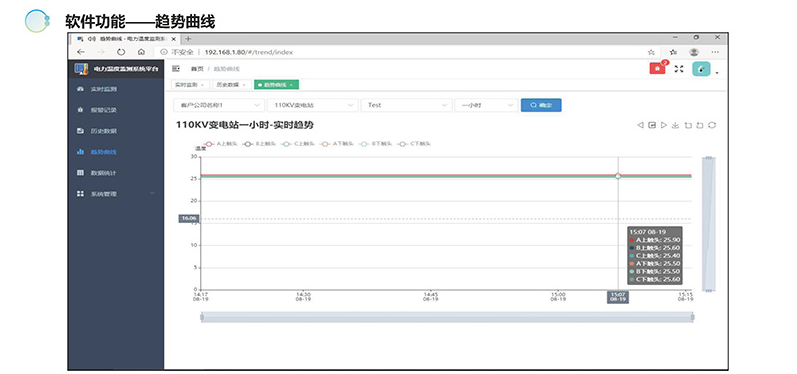Screen dimensions: 797x374
Task: Open a new browser tab with plus
Action: [x=188, y=39]
